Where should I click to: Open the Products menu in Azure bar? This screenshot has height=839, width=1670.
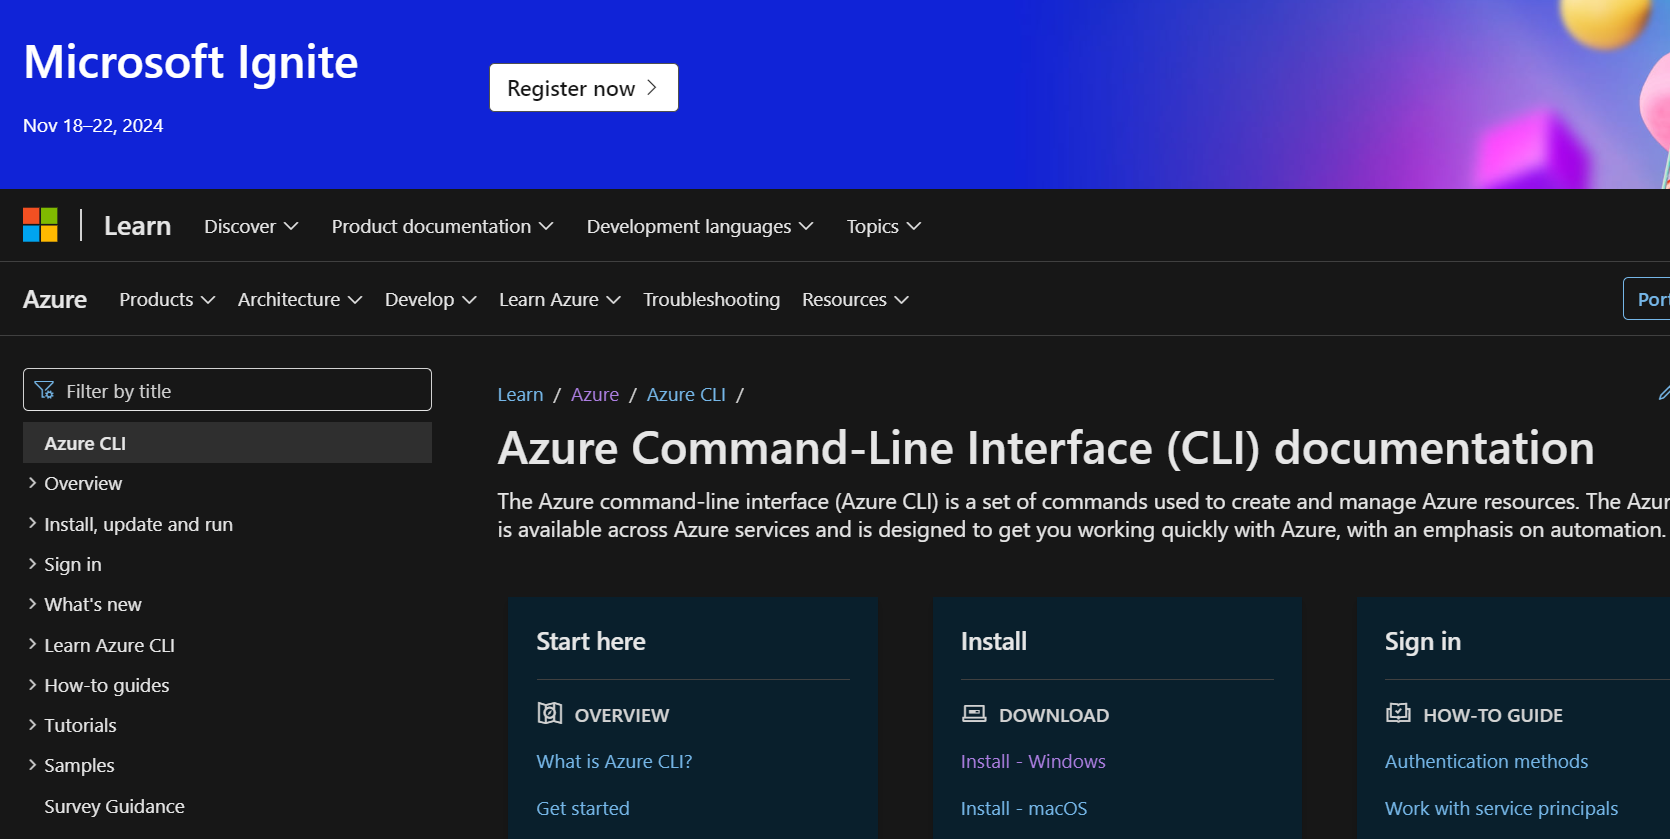point(167,299)
